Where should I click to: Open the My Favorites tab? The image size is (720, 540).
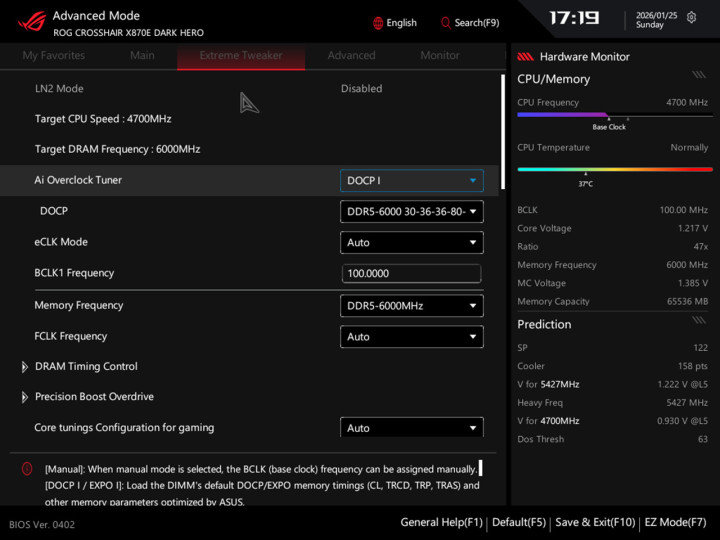pos(53,56)
